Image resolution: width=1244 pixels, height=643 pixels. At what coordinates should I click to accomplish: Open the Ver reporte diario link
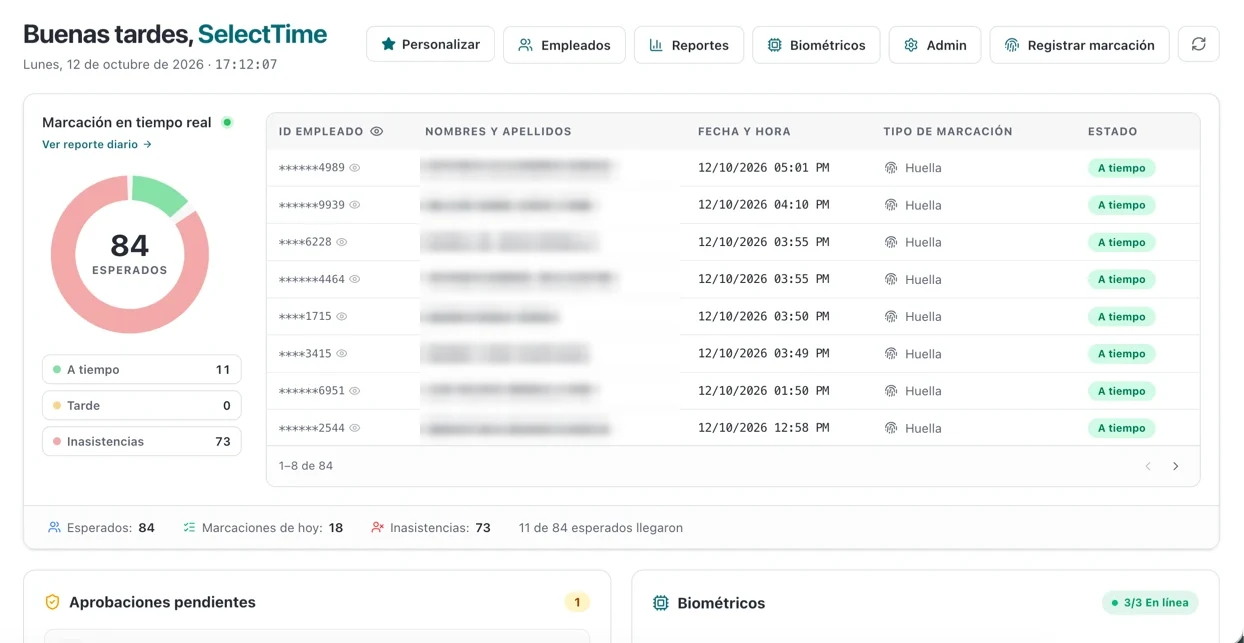pyautogui.click(x=97, y=144)
